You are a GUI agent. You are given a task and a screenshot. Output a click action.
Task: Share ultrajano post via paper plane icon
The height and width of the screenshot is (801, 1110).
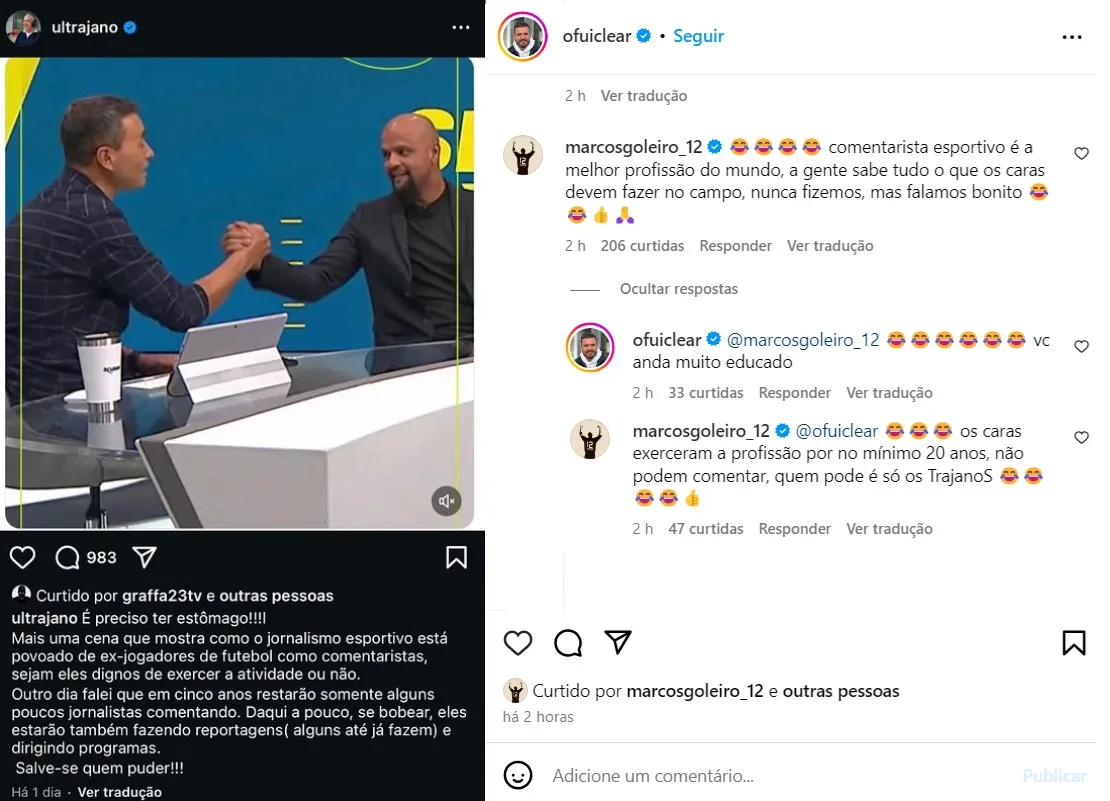(x=144, y=558)
